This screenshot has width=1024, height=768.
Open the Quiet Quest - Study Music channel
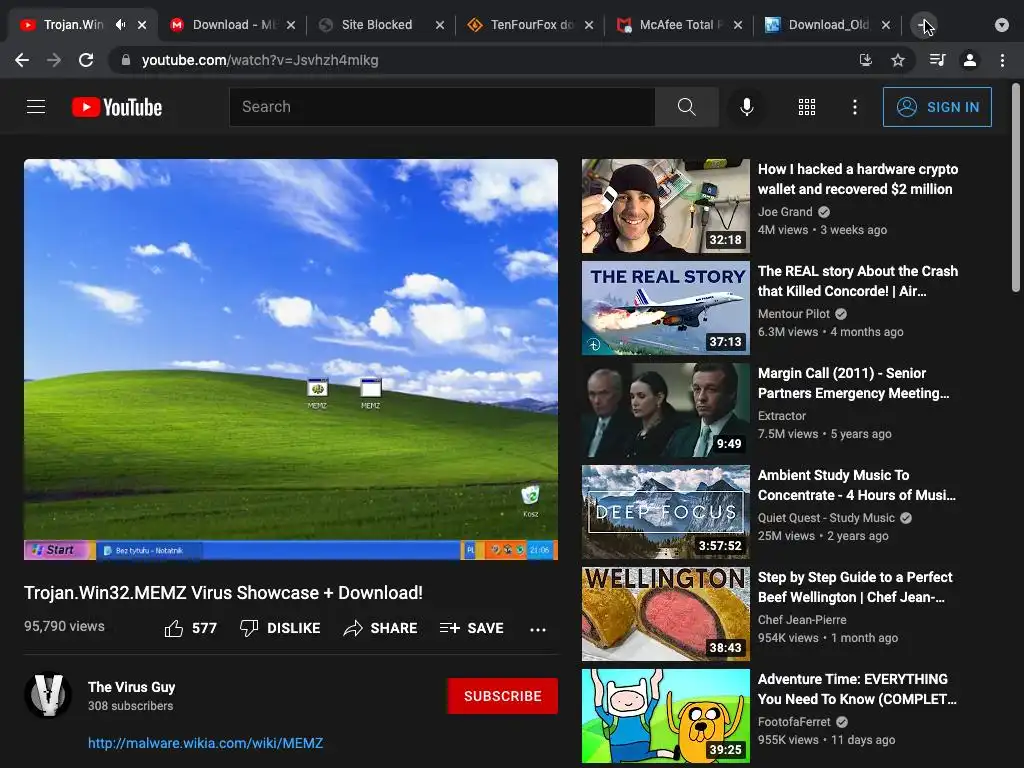826,518
